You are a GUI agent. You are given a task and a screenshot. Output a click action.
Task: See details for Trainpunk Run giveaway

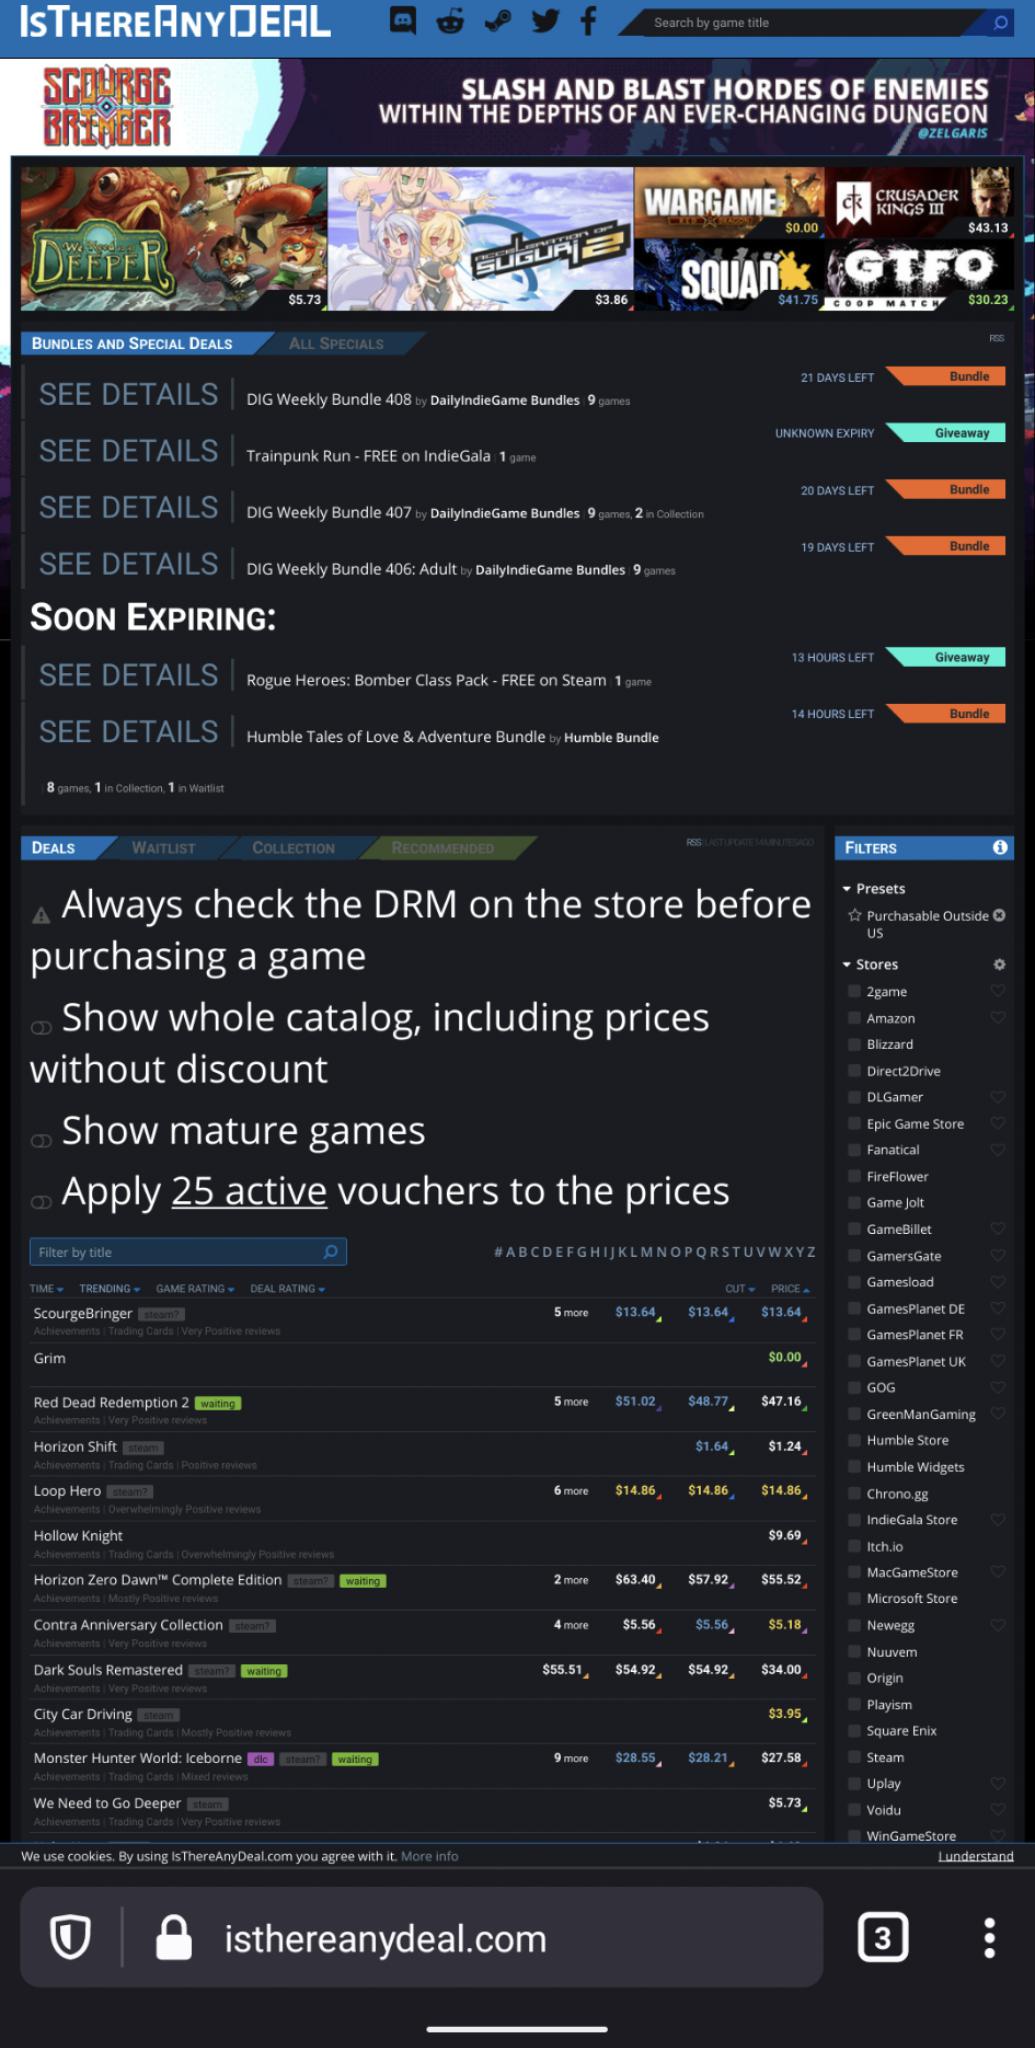[x=128, y=451]
